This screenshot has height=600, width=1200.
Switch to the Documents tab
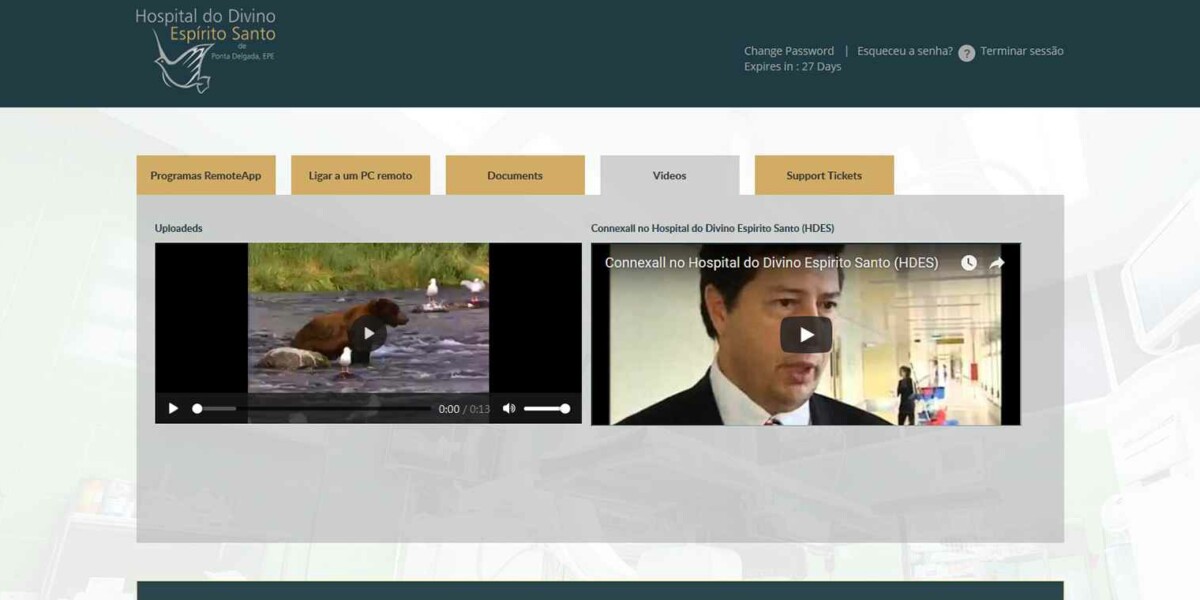click(x=515, y=175)
